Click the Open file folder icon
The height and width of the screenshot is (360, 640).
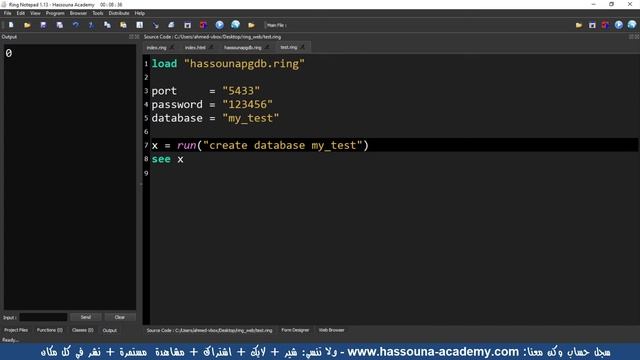27,25
